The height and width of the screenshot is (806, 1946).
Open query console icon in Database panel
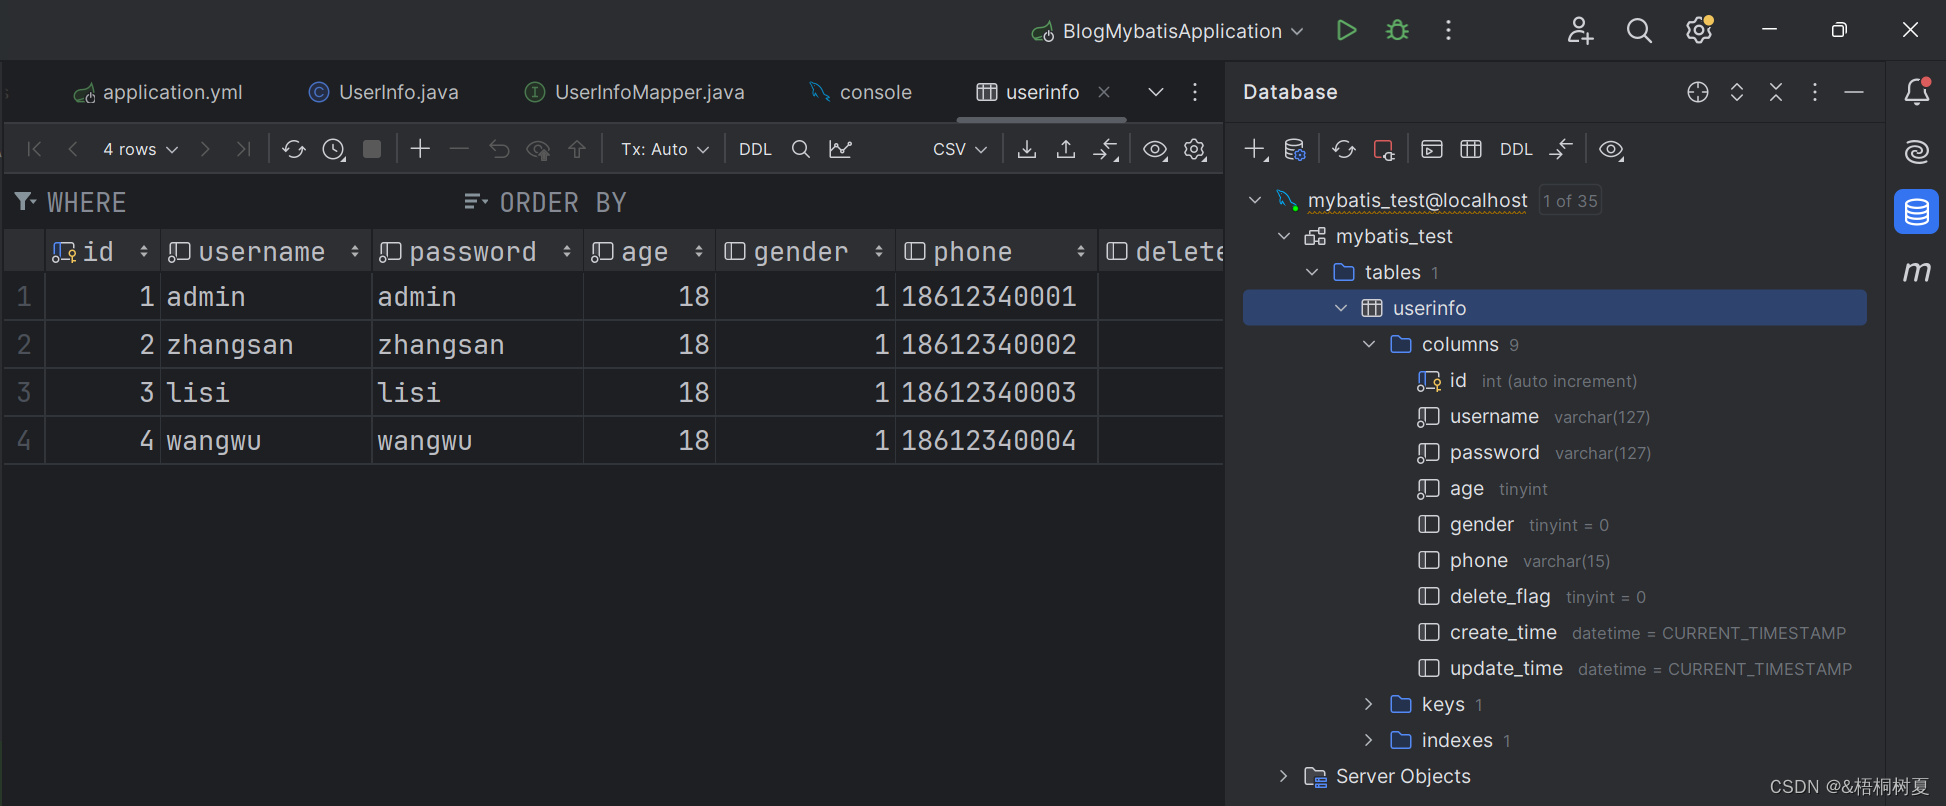point(1432,149)
